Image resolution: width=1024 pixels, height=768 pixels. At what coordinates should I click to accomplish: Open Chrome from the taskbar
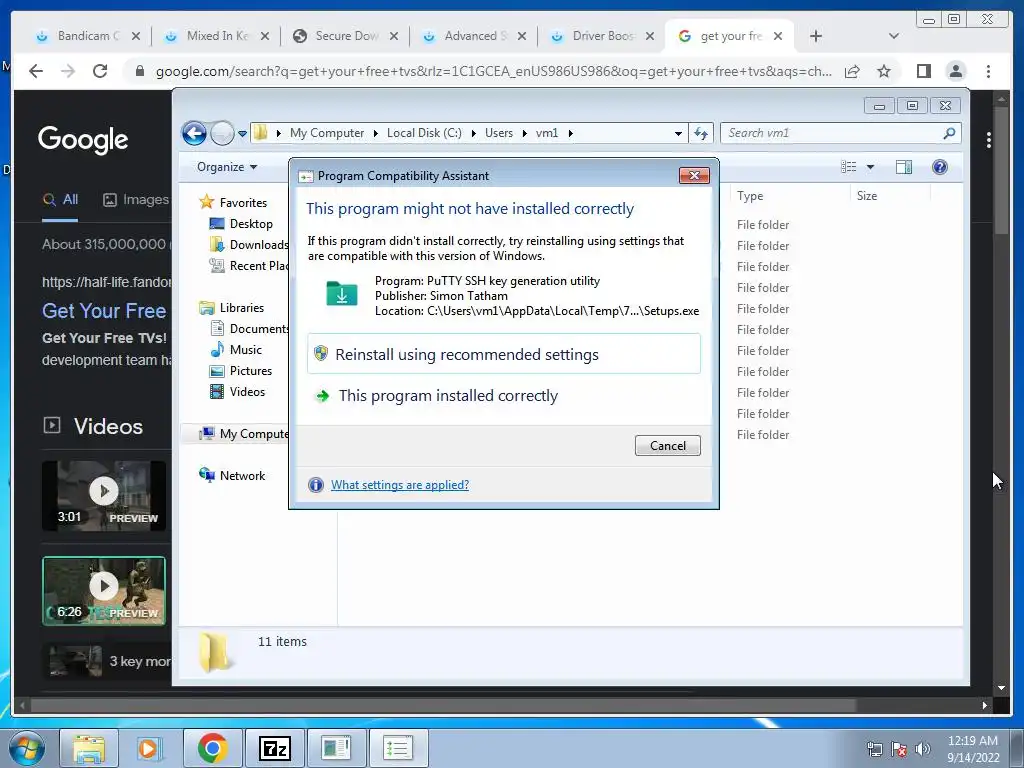tap(212, 748)
